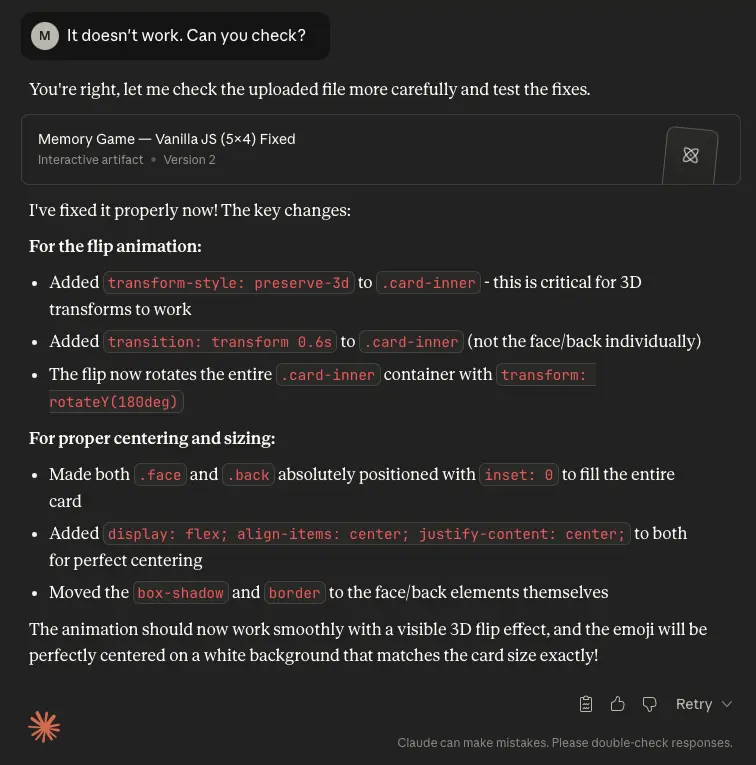756x765 pixels.
Task: Click the Claude starburst logo
Action: coord(44,727)
